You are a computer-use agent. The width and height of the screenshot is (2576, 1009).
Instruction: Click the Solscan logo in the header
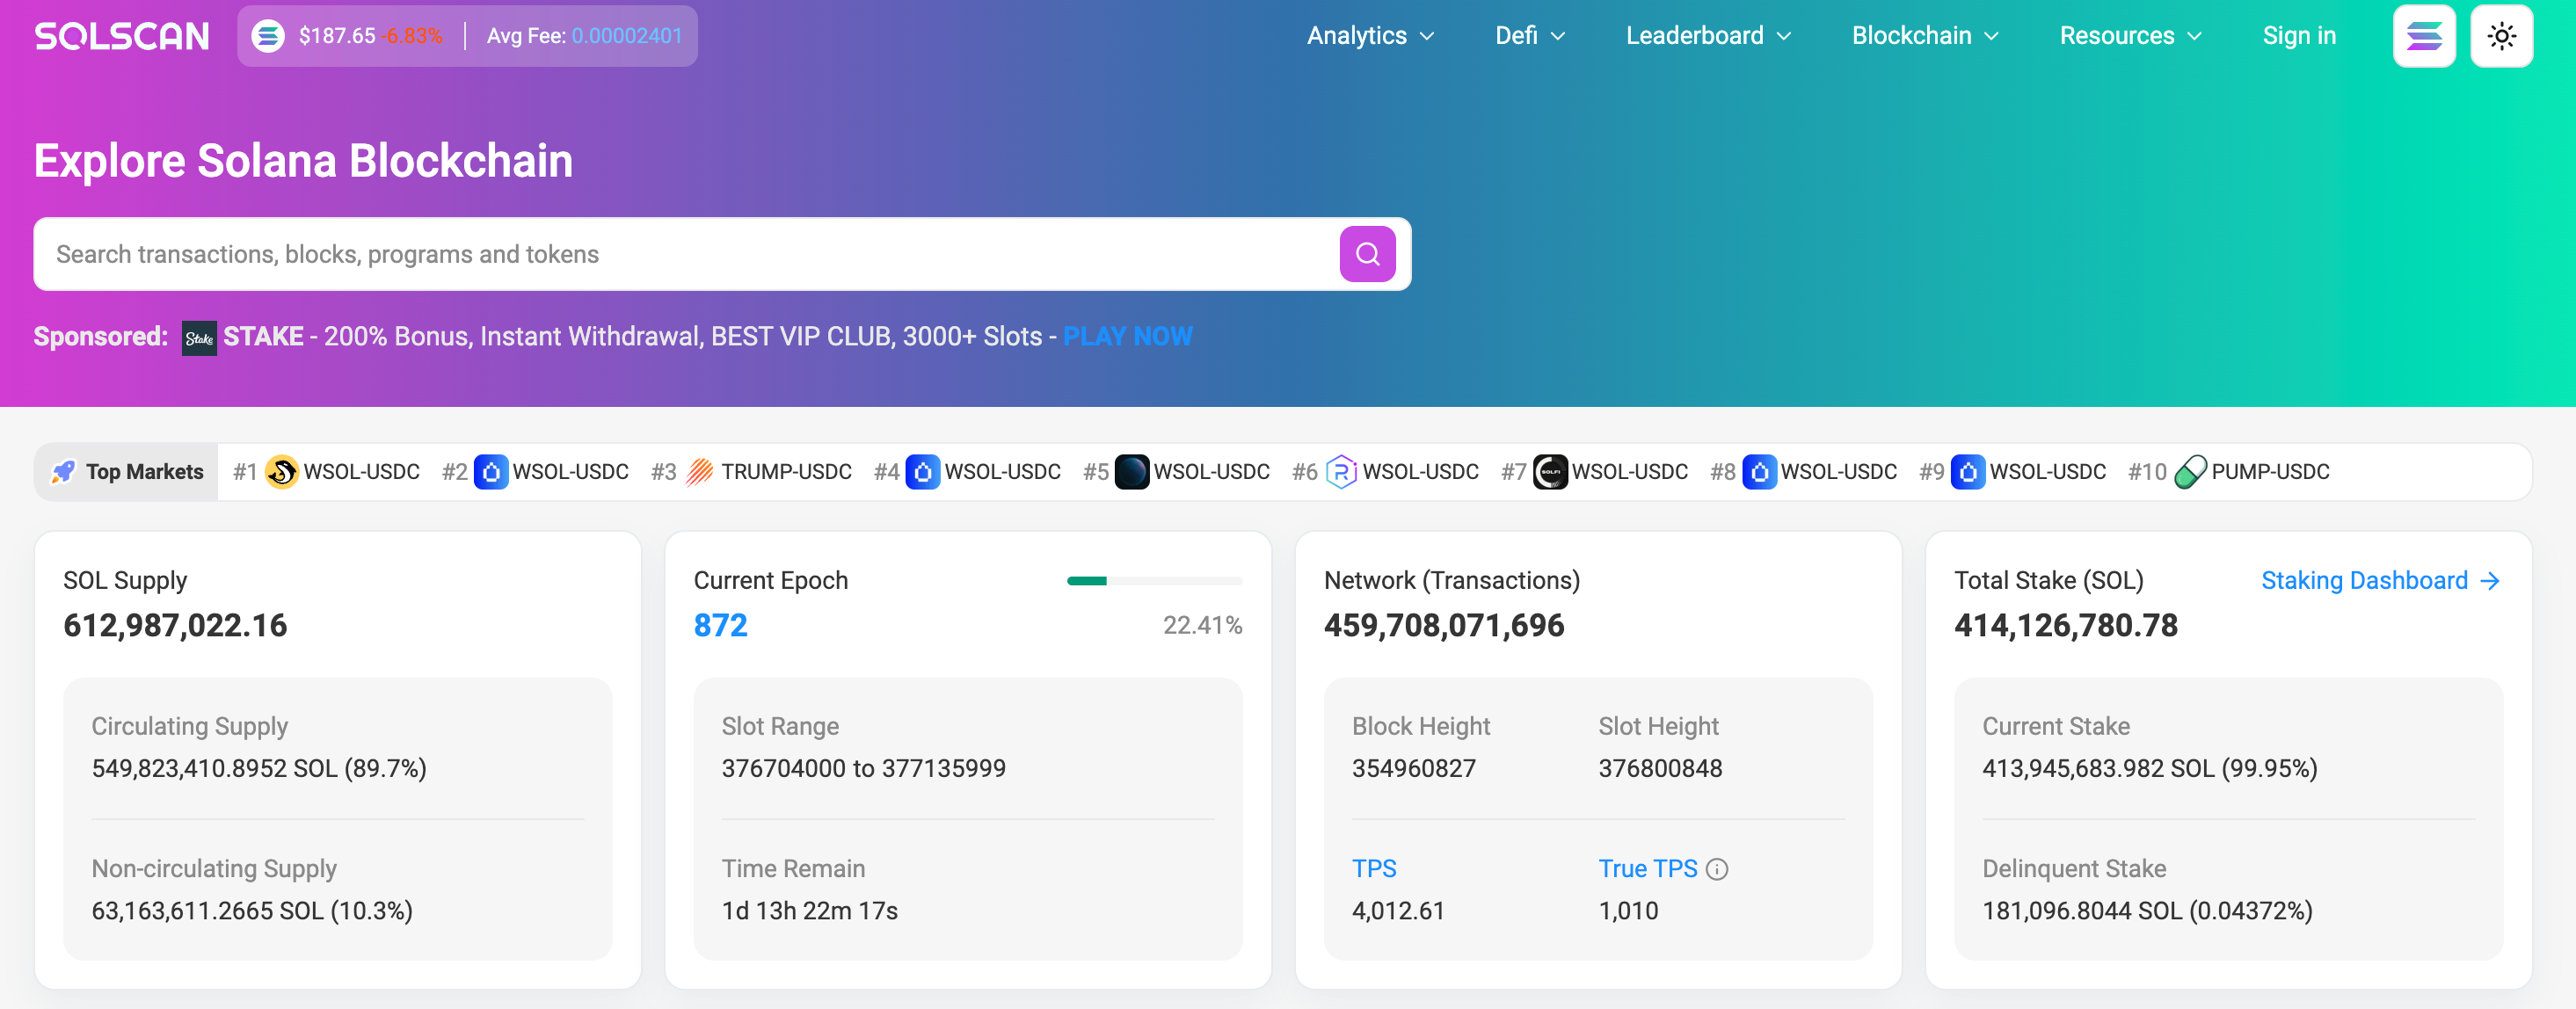click(x=122, y=36)
